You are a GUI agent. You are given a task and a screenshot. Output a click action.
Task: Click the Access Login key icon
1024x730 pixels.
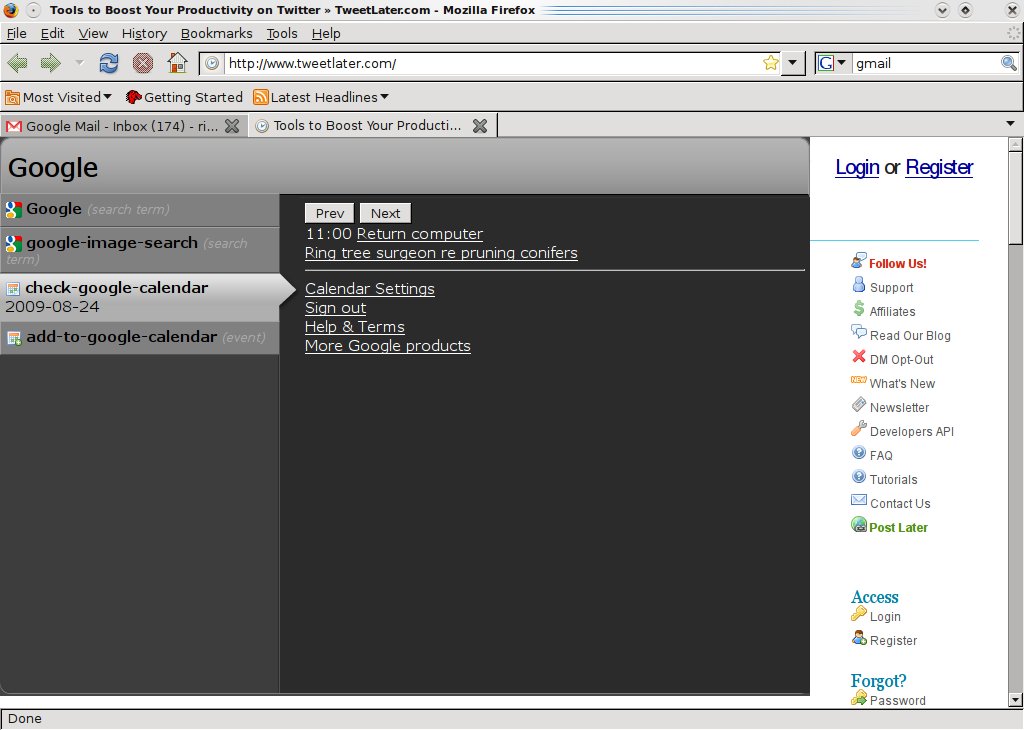coord(859,614)
